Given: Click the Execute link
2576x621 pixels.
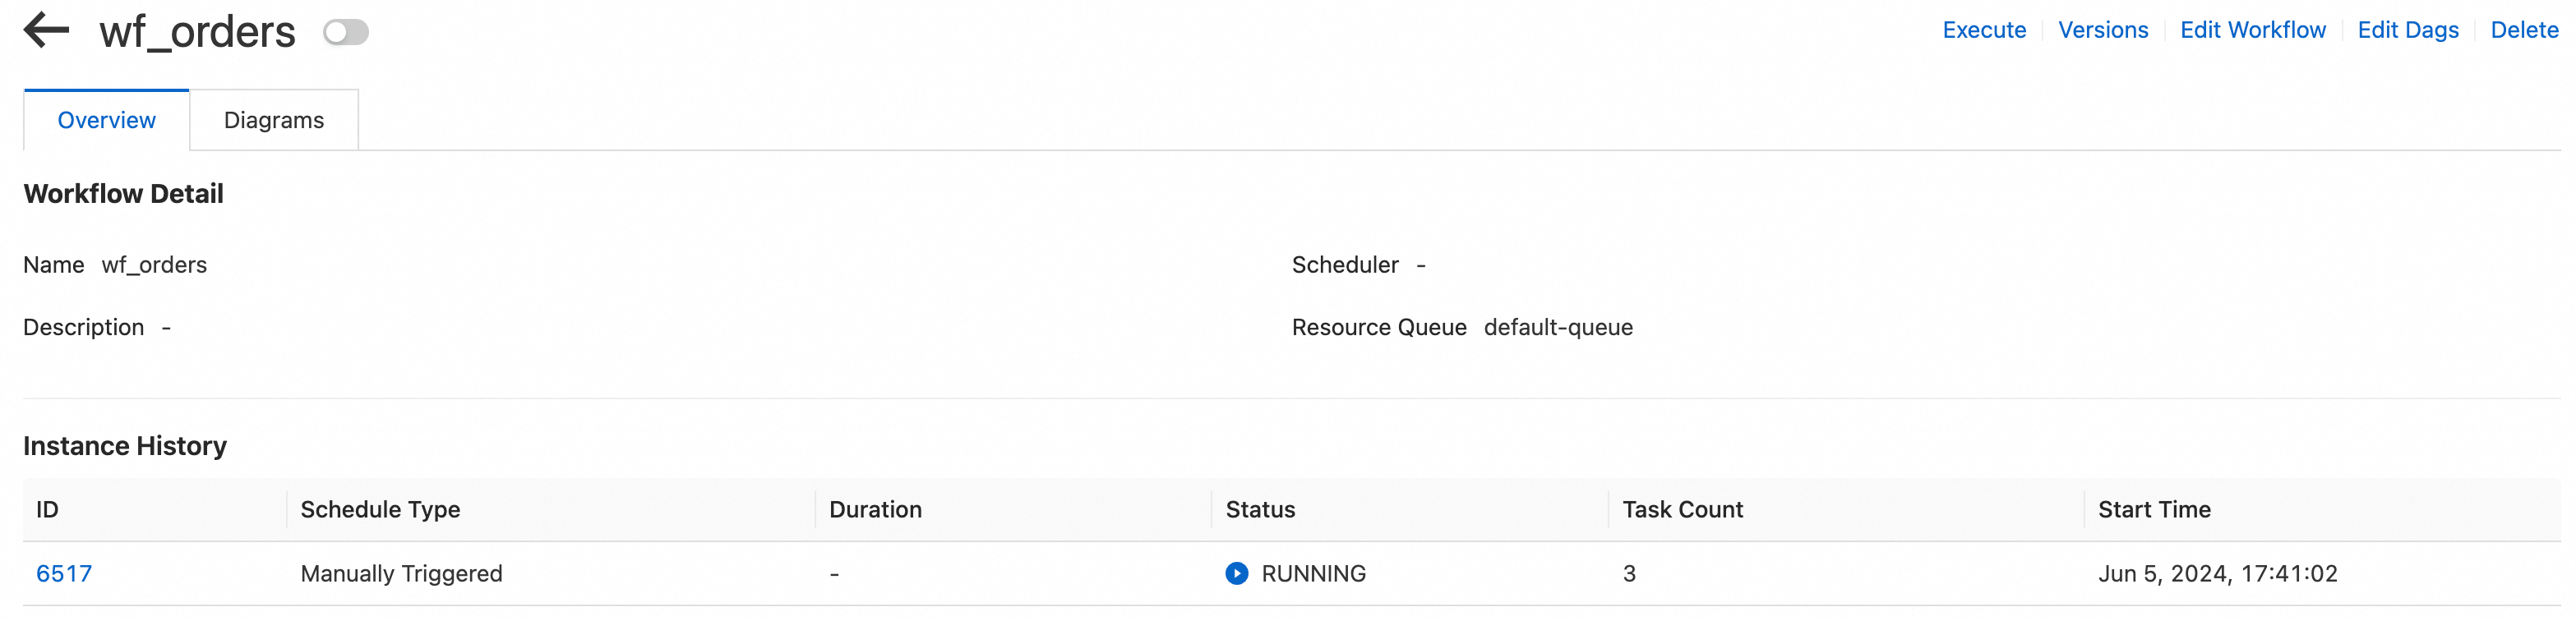Looking at the screenshot, I should [1983, 30].
